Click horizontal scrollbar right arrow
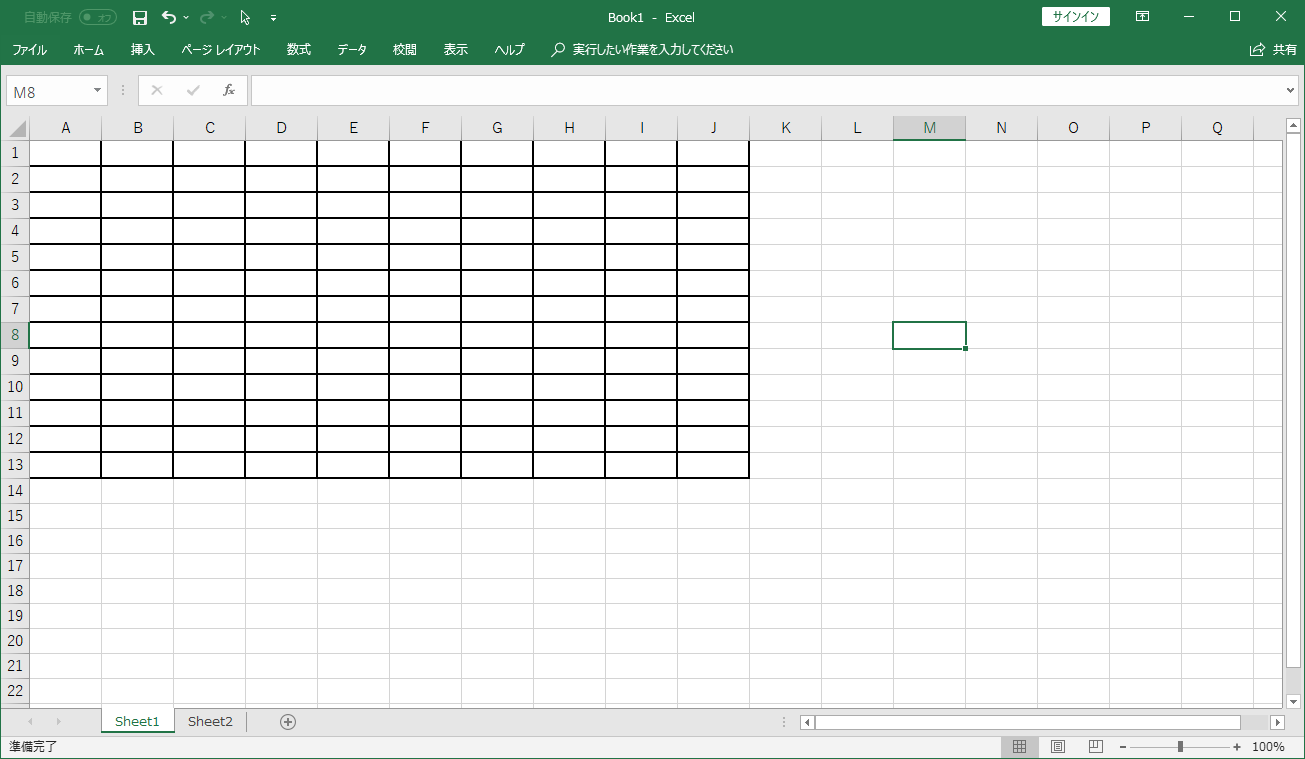Viewport: 1305px width, 759px height. coord(1277,722)
